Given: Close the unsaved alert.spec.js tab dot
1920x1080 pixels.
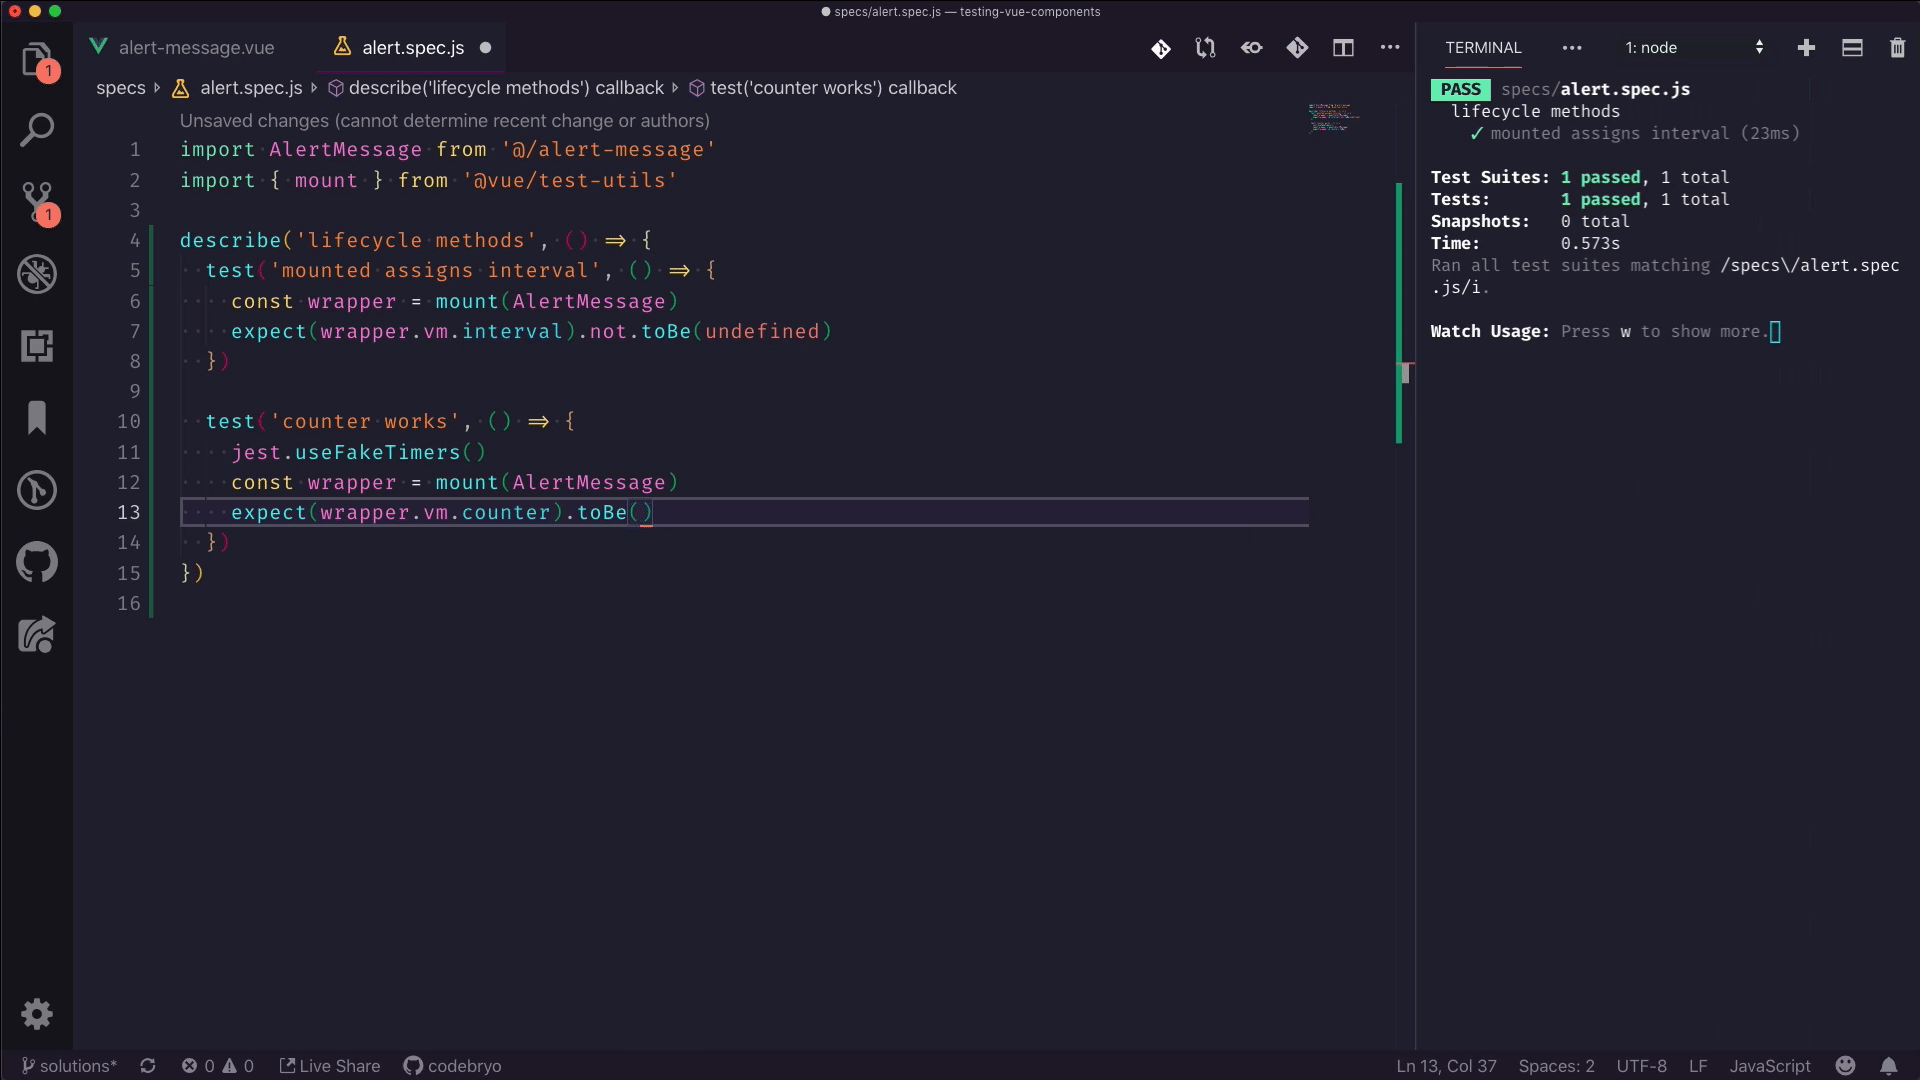Looking at the screenshot, I should (486, 48).
